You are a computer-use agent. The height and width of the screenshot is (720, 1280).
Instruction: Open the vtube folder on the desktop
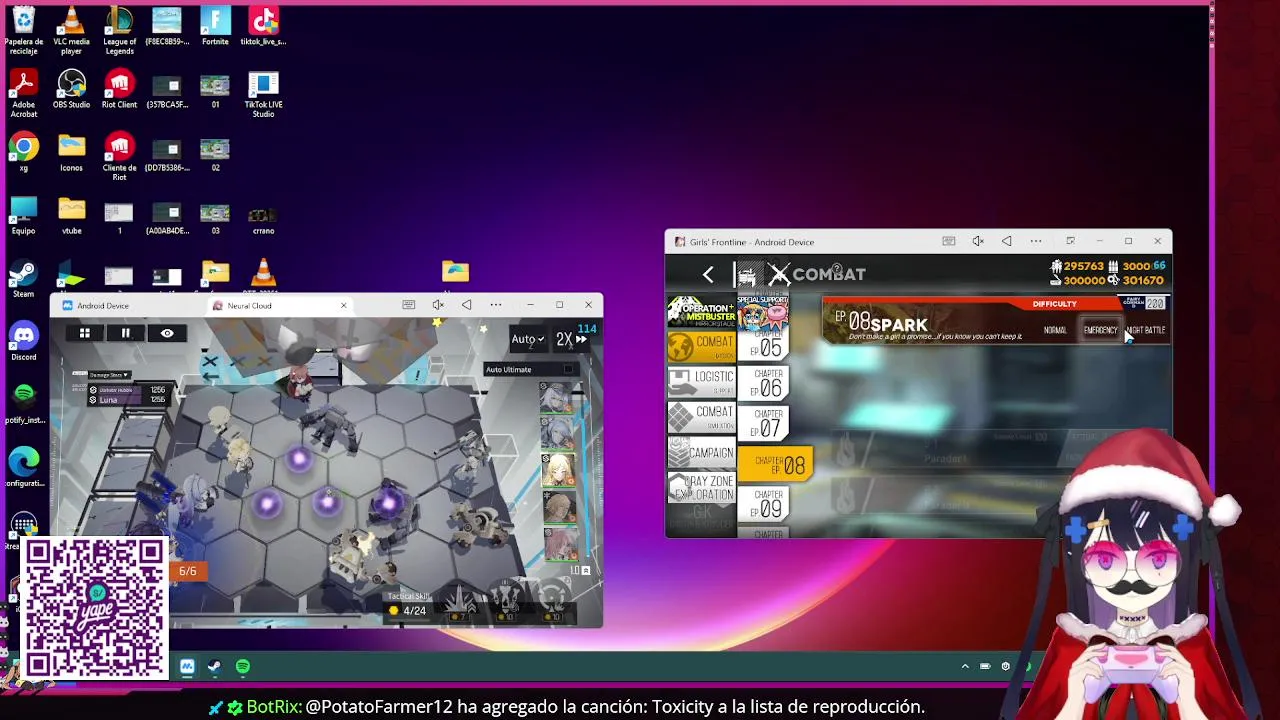(71, 215)
